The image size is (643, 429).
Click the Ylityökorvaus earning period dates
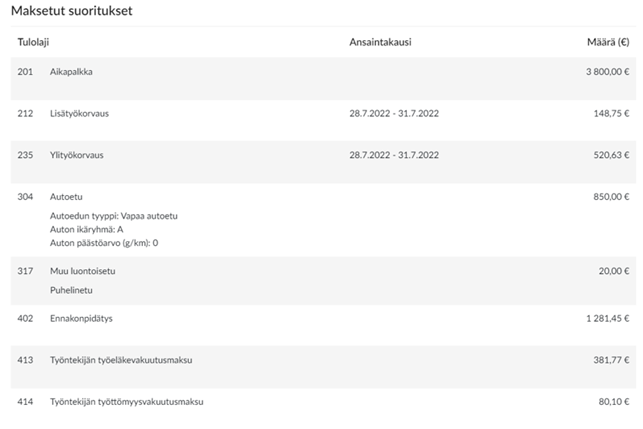click(x=394, y=155)
